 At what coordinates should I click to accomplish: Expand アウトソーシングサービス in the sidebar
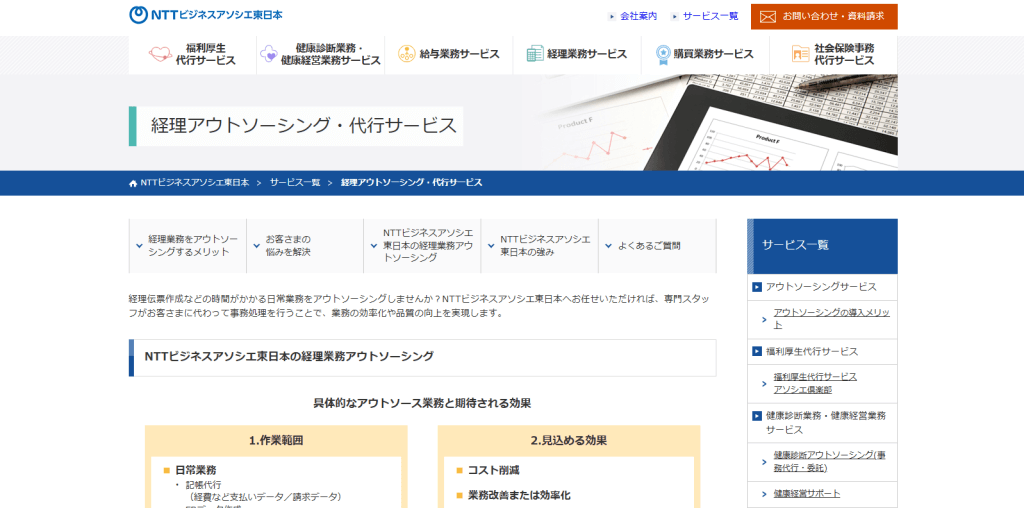click(x=820, y=287)
